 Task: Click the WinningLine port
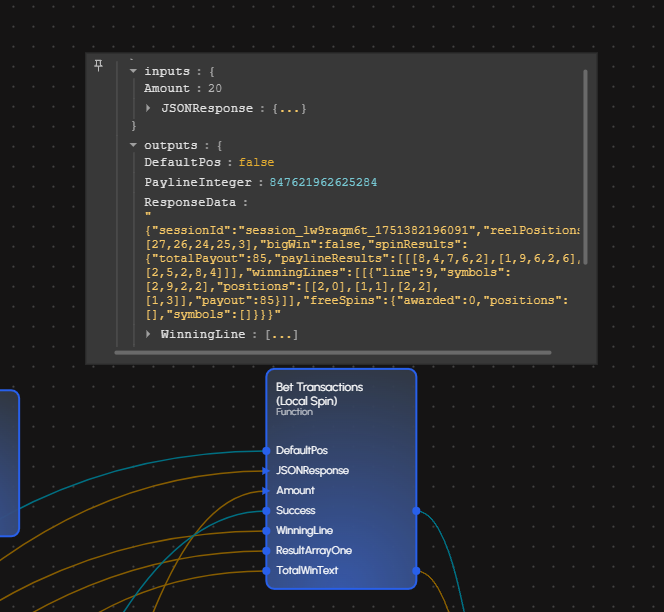click(266, 531)
